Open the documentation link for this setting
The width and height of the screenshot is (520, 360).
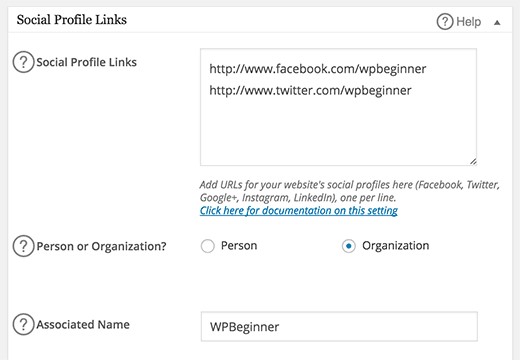click(299, 211)
